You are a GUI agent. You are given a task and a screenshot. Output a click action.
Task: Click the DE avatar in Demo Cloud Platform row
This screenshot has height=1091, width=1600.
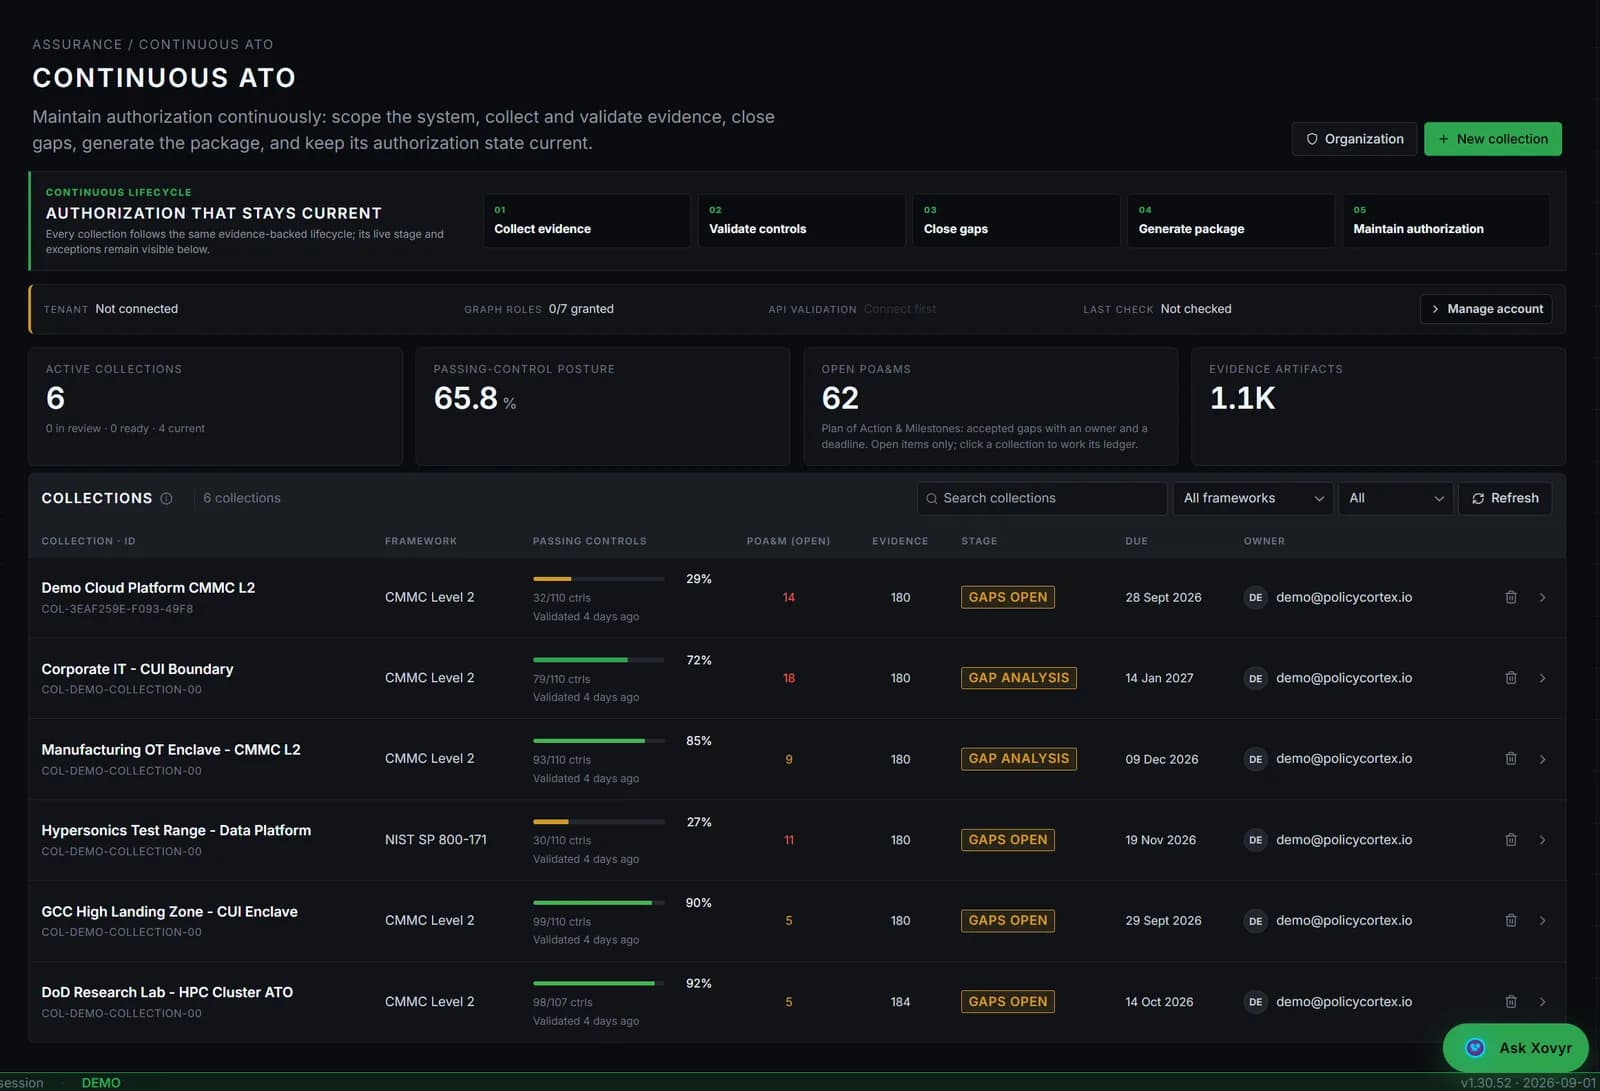click(x=1255, y=597)
